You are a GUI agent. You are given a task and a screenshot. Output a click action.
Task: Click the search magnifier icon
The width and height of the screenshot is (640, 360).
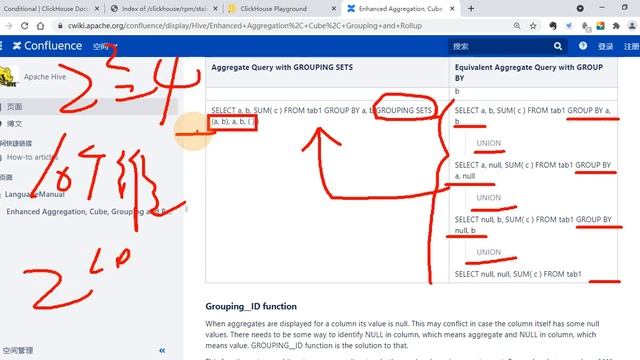pyautogui.click(x=558, y=47)
